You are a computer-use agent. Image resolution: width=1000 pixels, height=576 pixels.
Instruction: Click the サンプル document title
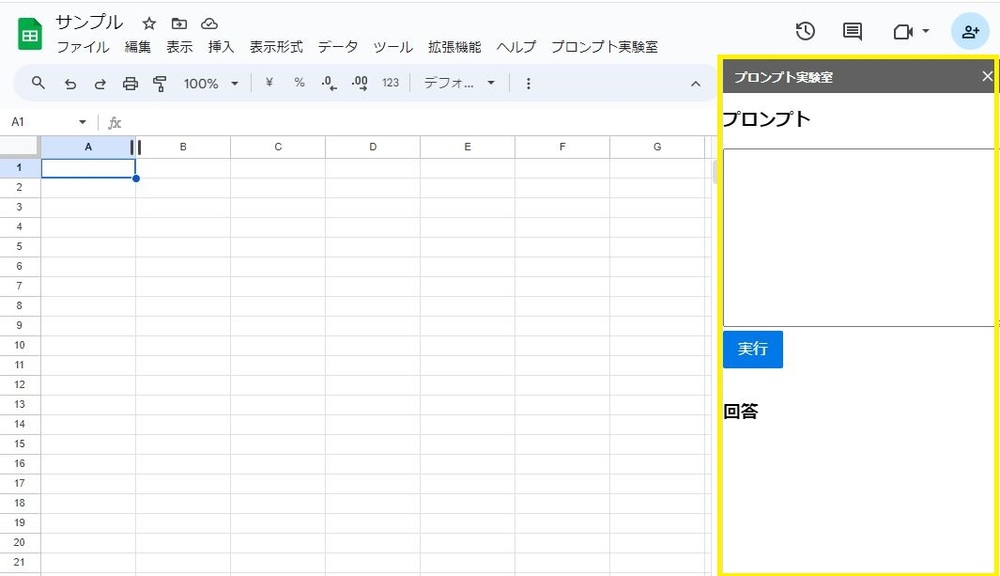[x=89, y=22]
